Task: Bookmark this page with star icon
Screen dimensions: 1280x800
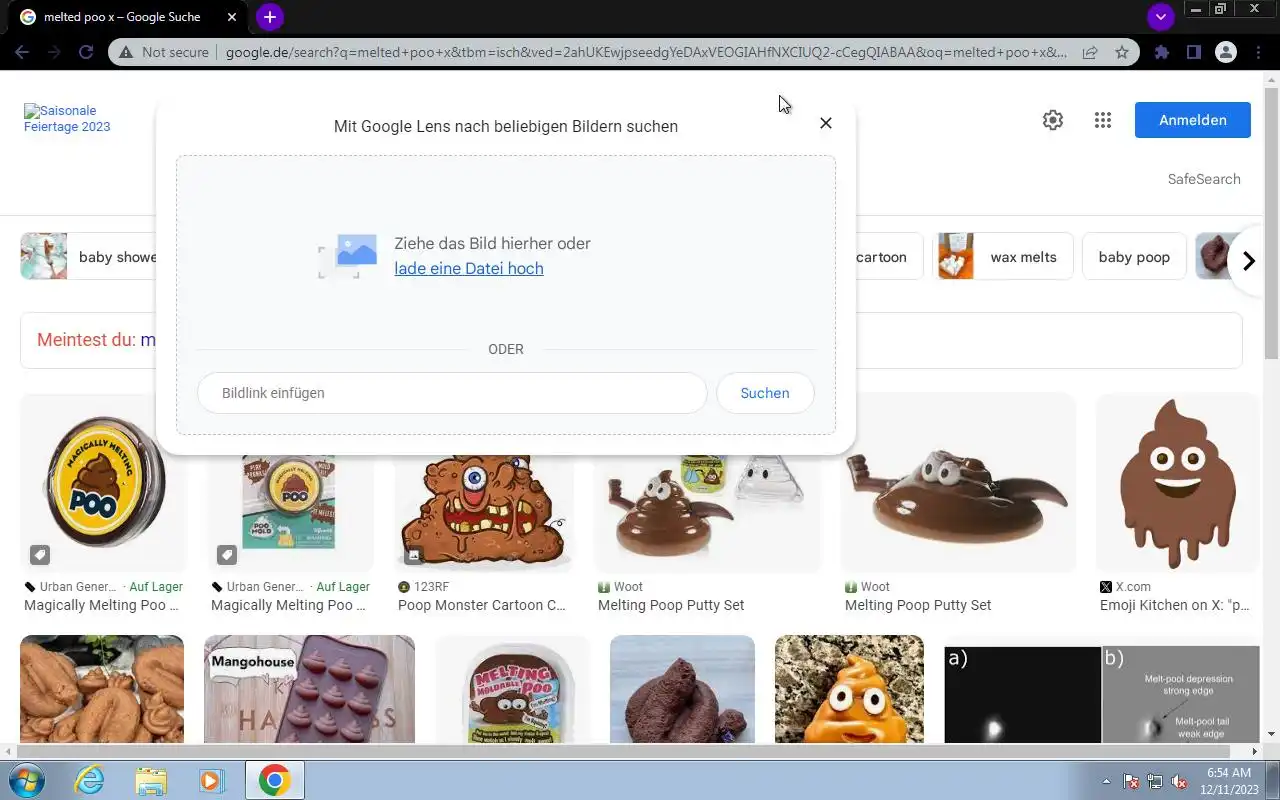Action: pos(1122,52)
